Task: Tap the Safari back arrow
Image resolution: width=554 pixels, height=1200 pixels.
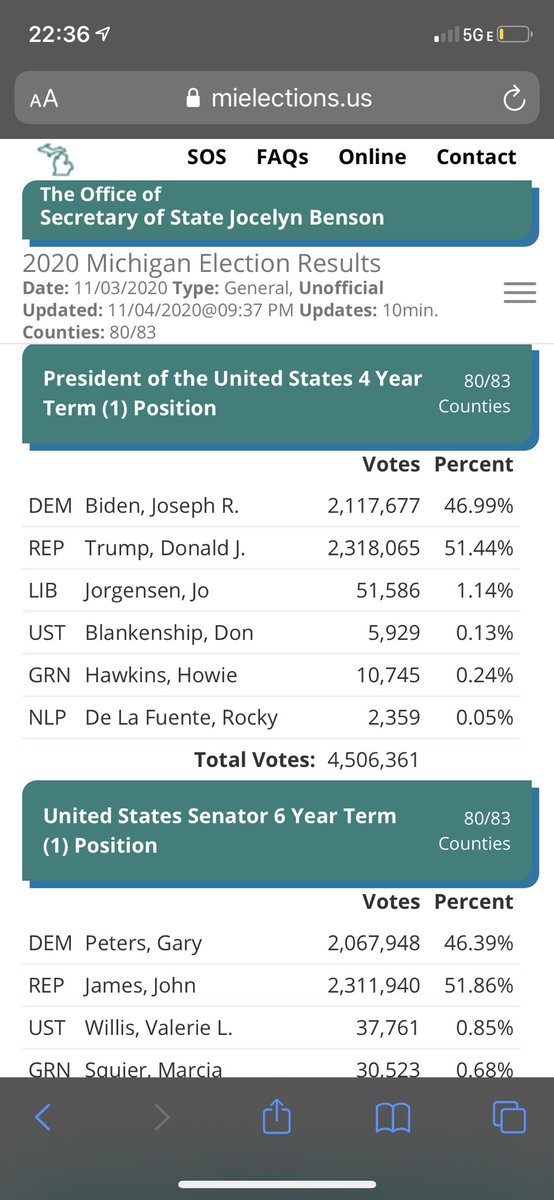Action: [x=42, y=1116]
